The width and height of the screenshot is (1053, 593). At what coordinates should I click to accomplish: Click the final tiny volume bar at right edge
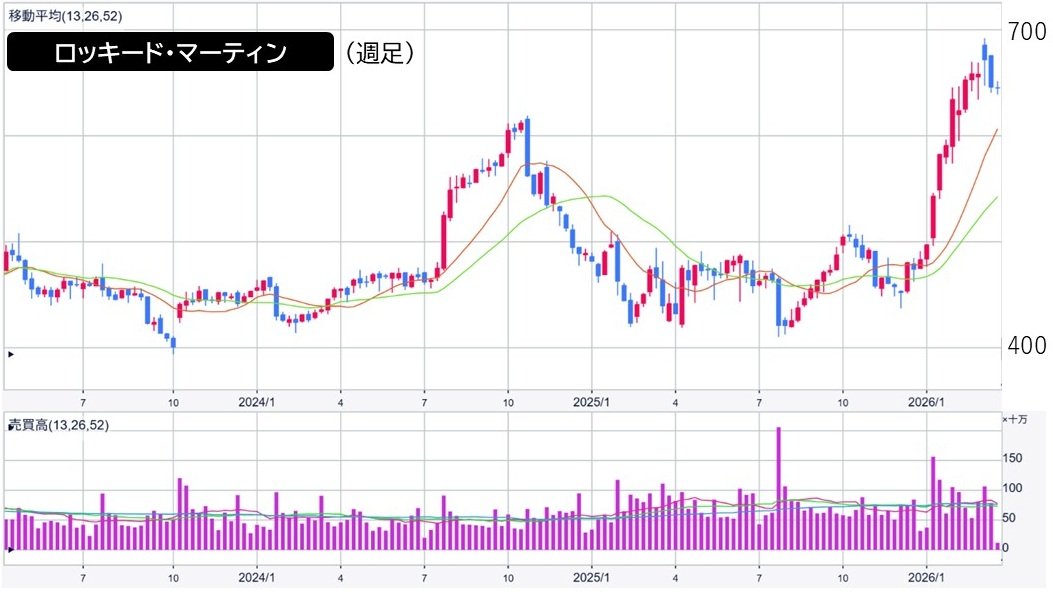(997, 546)
